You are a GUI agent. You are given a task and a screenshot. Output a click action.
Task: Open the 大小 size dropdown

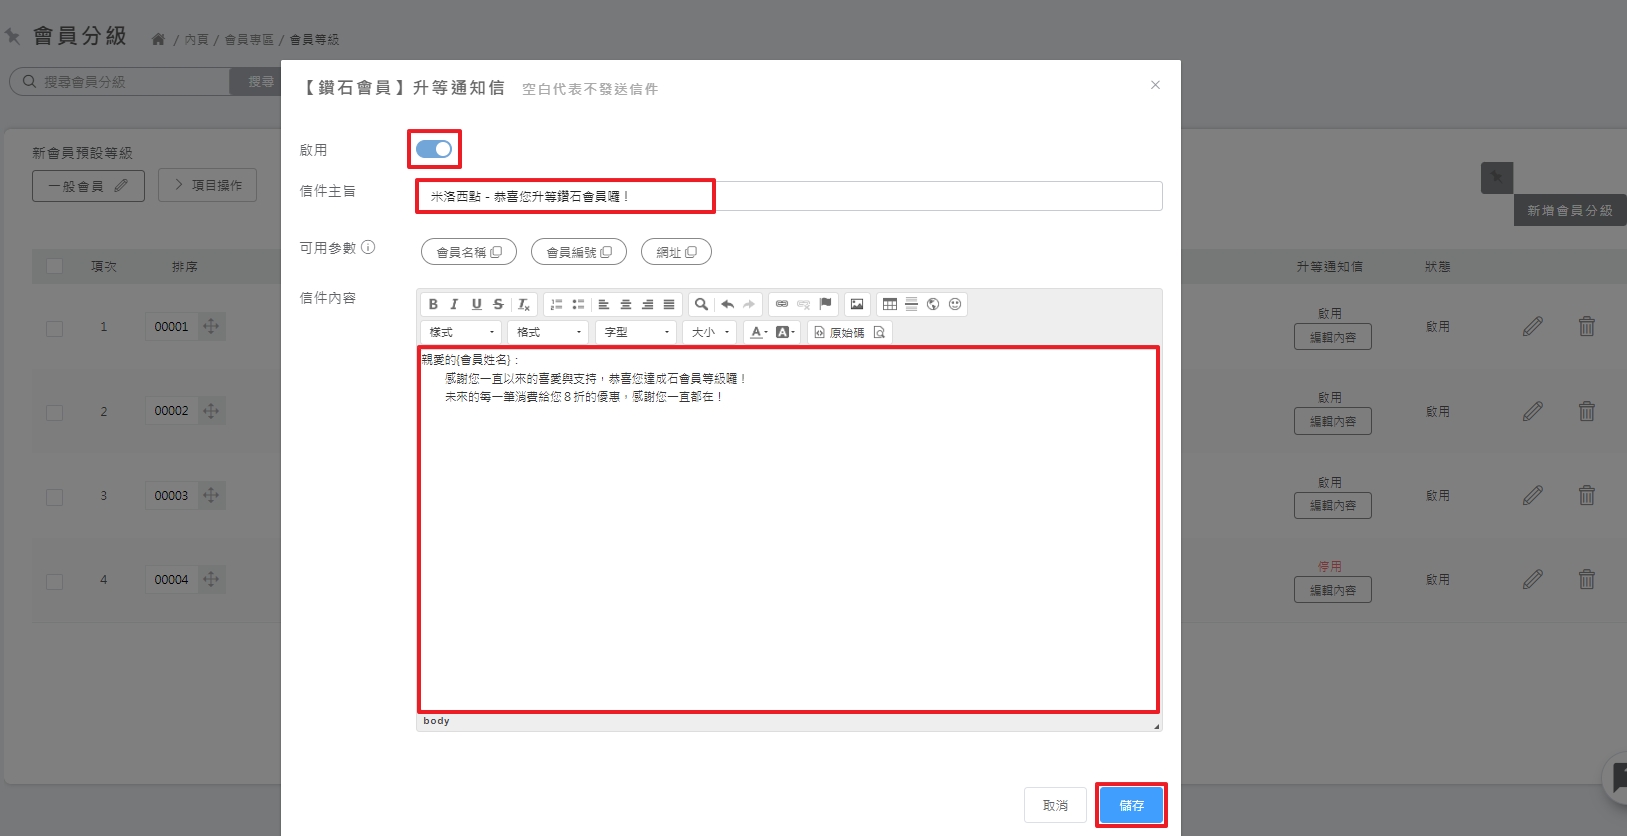point(711,332)
